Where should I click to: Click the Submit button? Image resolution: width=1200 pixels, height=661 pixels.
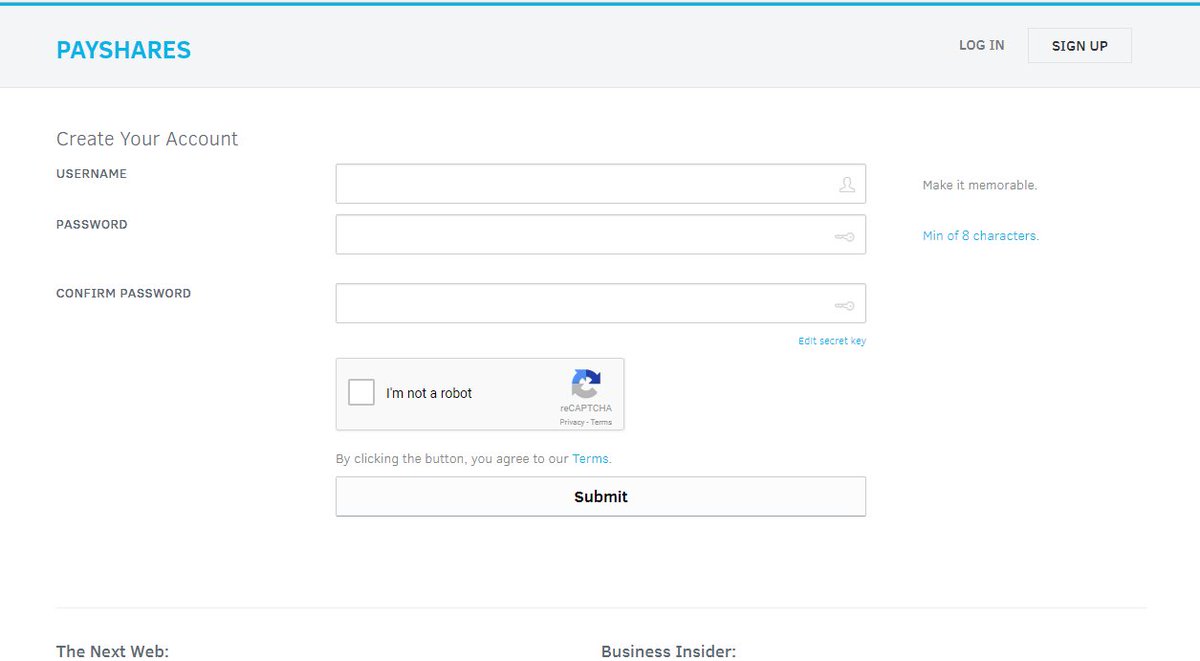click(x=600, y=496)
